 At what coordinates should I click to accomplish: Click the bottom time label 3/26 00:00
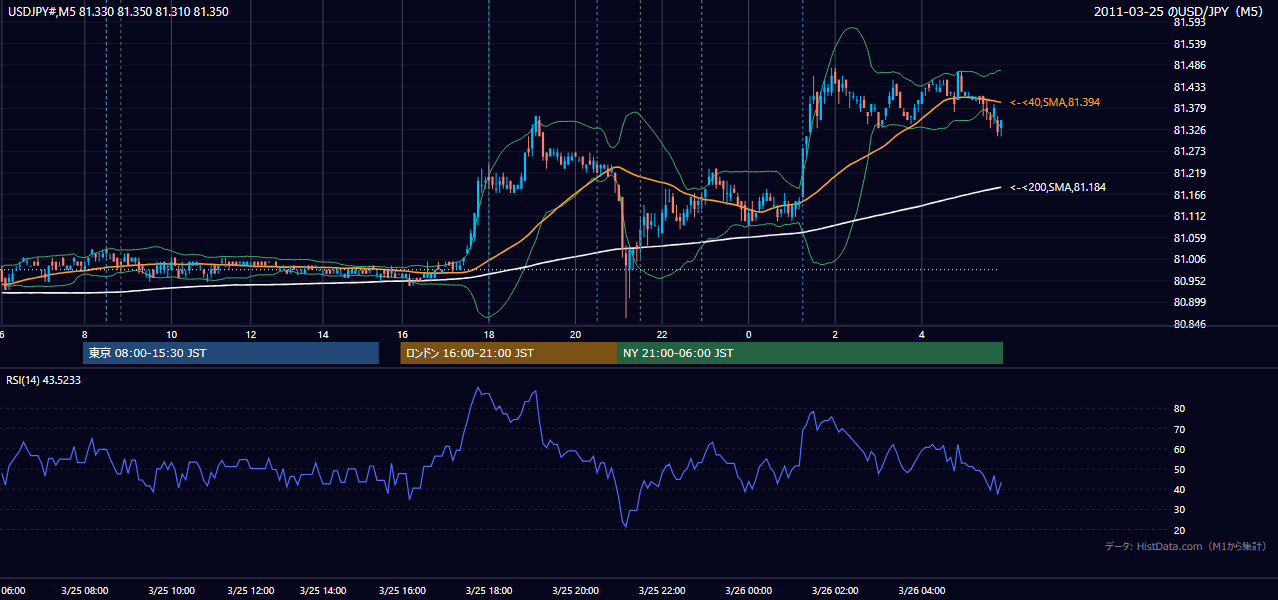[748, 590]
